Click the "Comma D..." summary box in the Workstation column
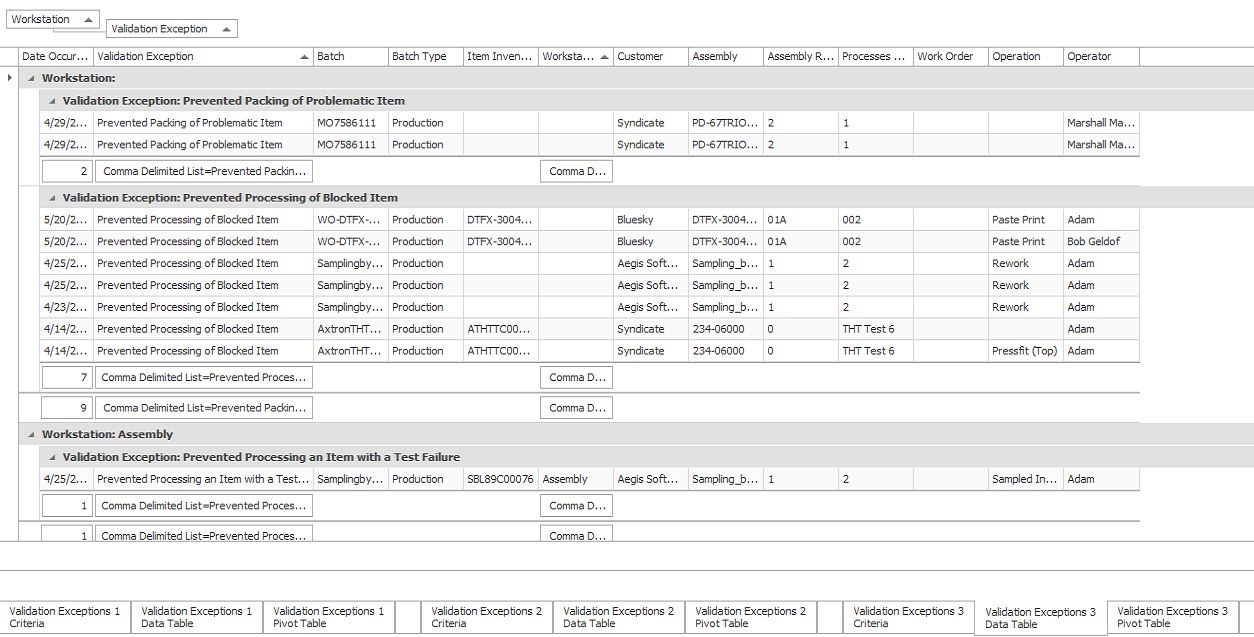The image size is (1254, 637). 576,170
